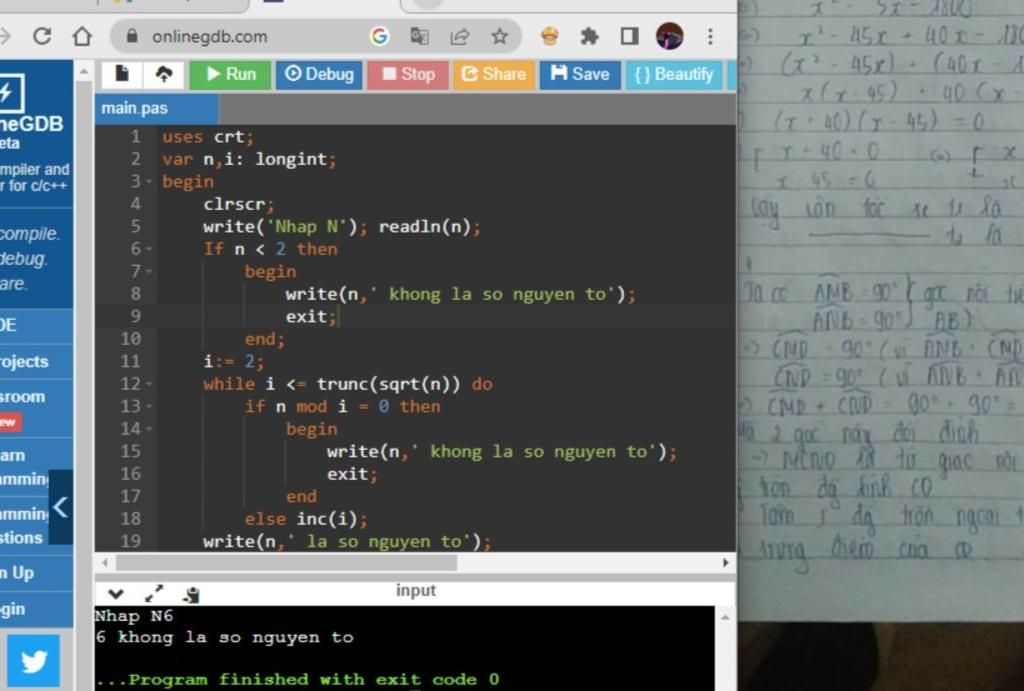Open the Chrome profile avatar
The height and width of the screenshot is (691, 1024).
669,36
